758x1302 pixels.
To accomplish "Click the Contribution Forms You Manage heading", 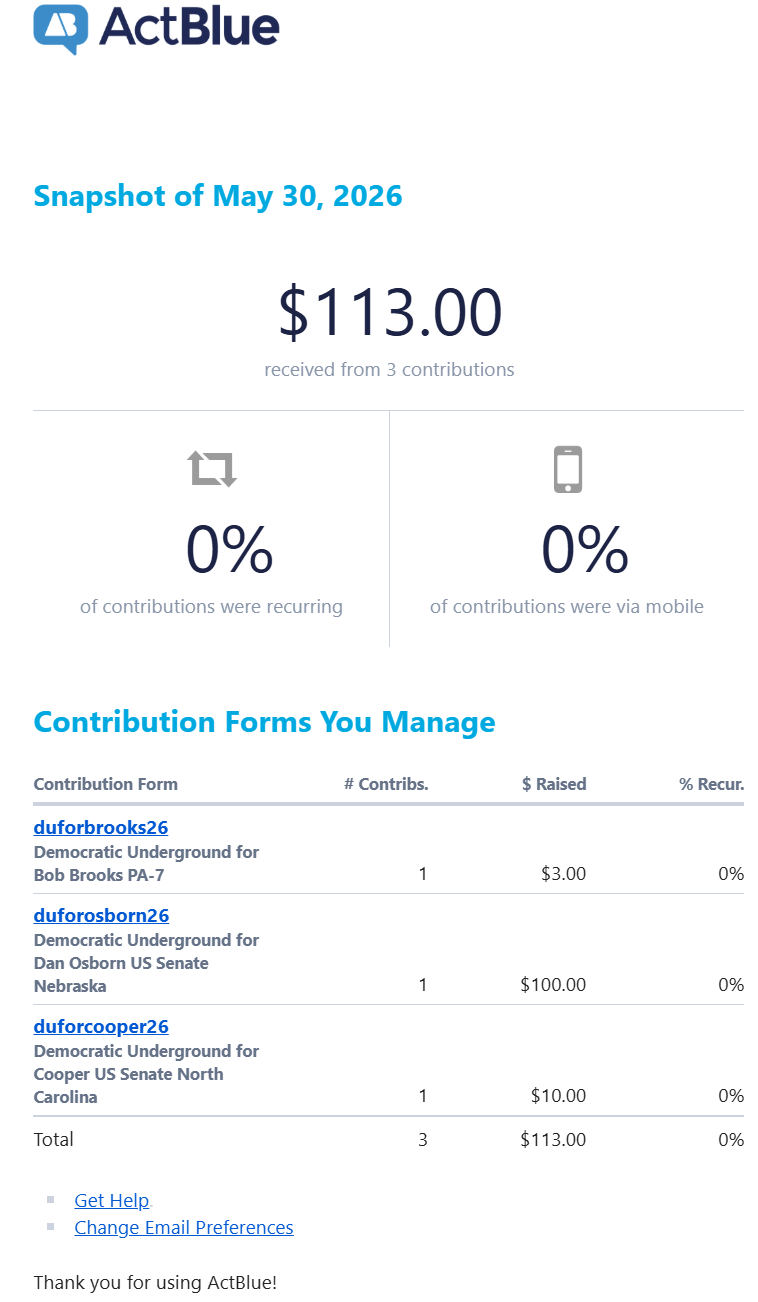I will coord(265,722).
